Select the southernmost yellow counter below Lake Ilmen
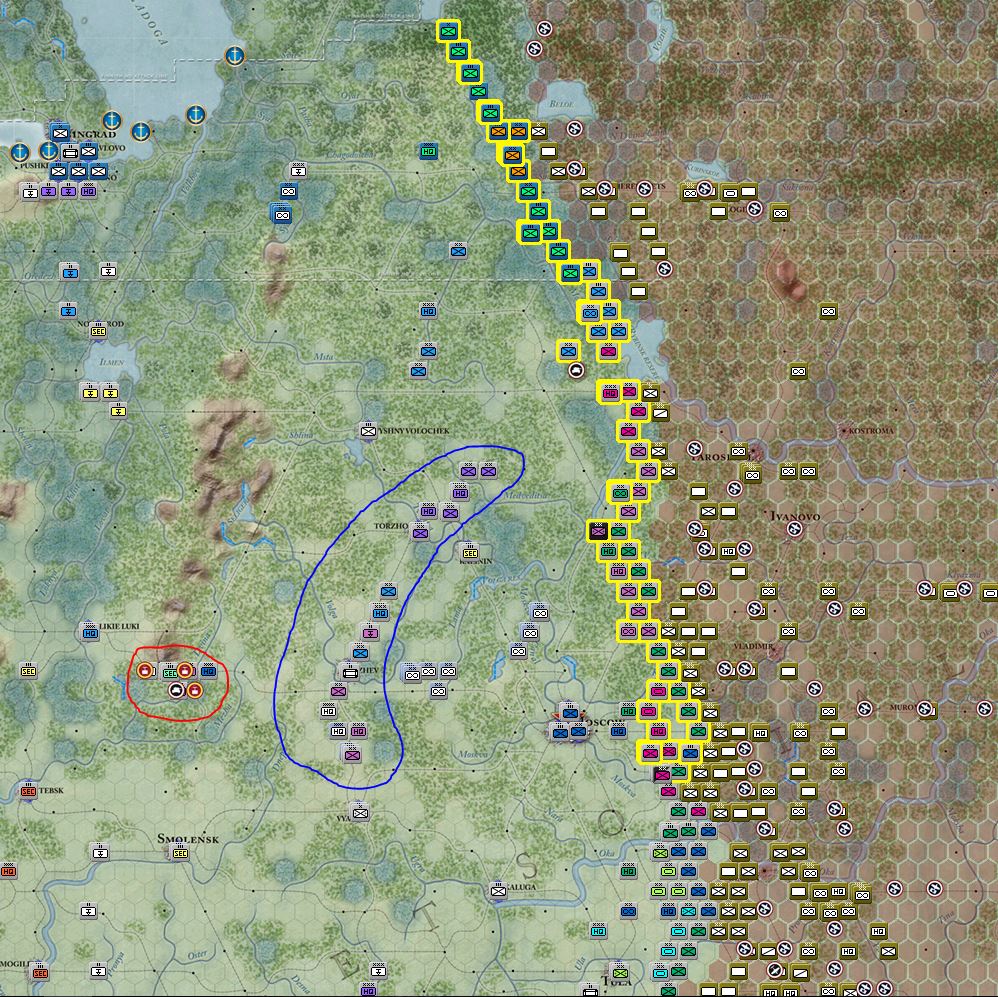This screenshot has width=998, height=997. [x=118, y=412]
